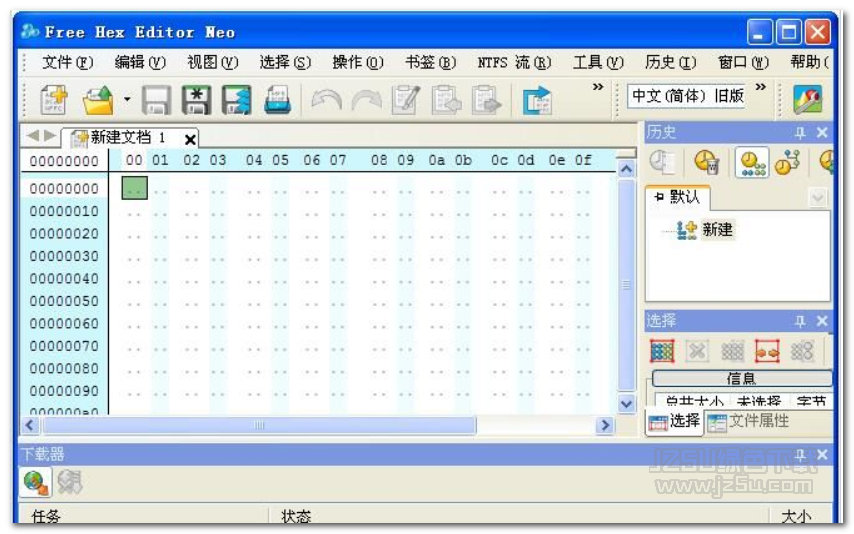Click the Undo arrow icon

click(326, 100)
